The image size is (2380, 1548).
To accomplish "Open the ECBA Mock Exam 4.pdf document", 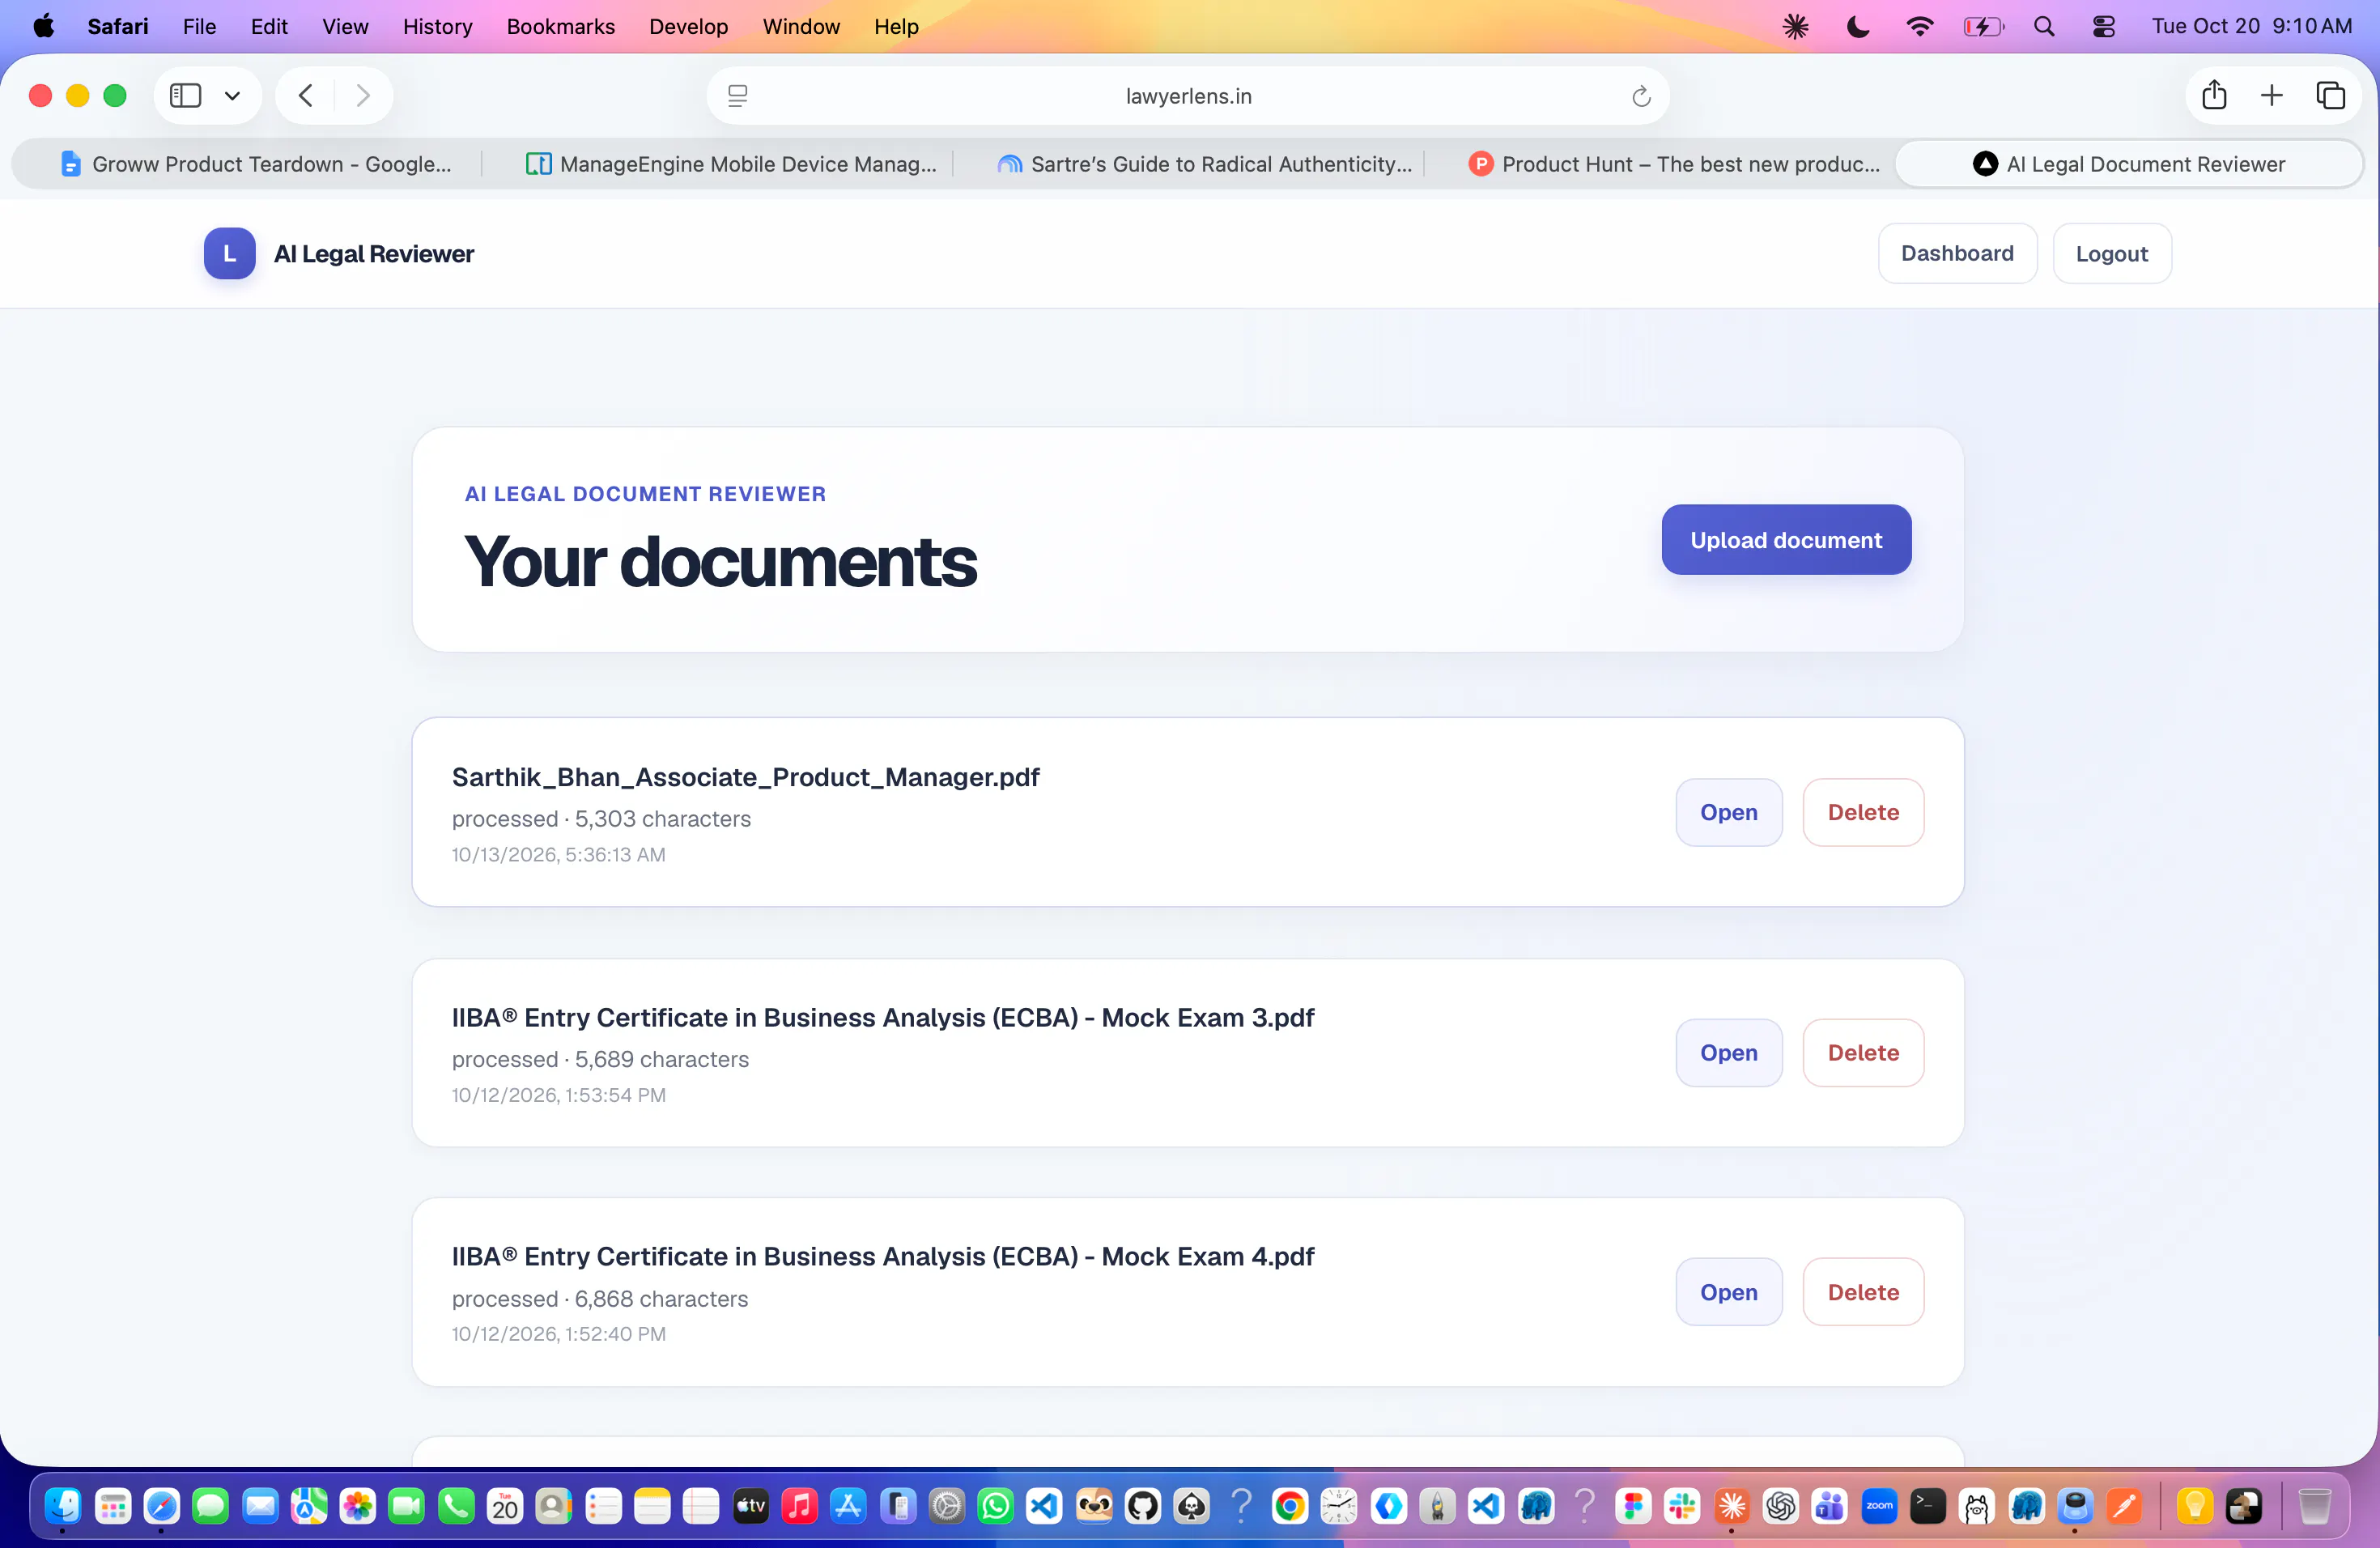I will [x=1728, y=1292].
